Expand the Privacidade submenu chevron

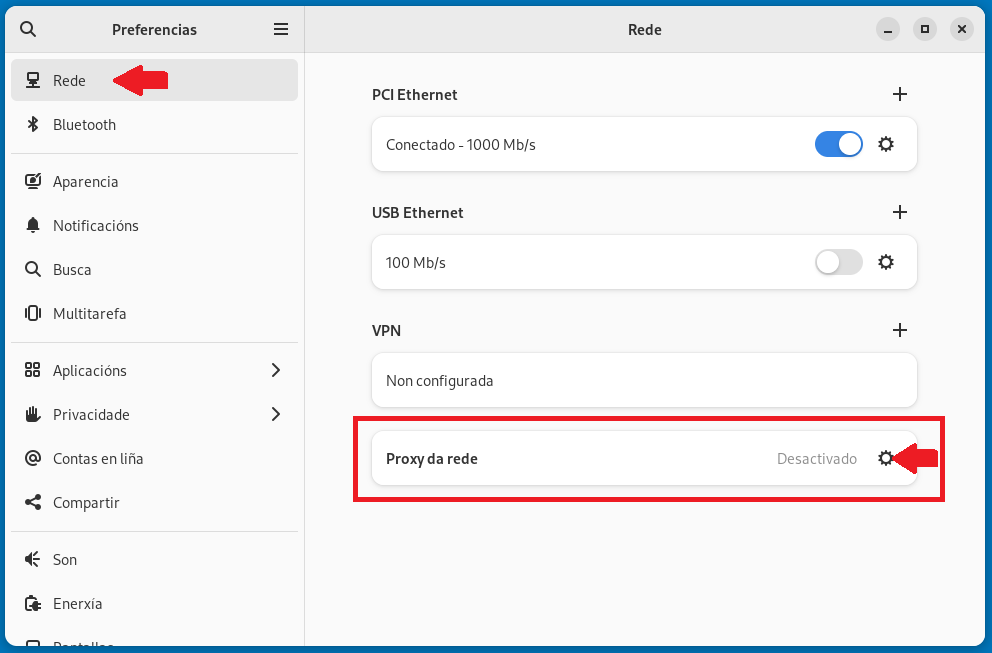pos(276,415)
